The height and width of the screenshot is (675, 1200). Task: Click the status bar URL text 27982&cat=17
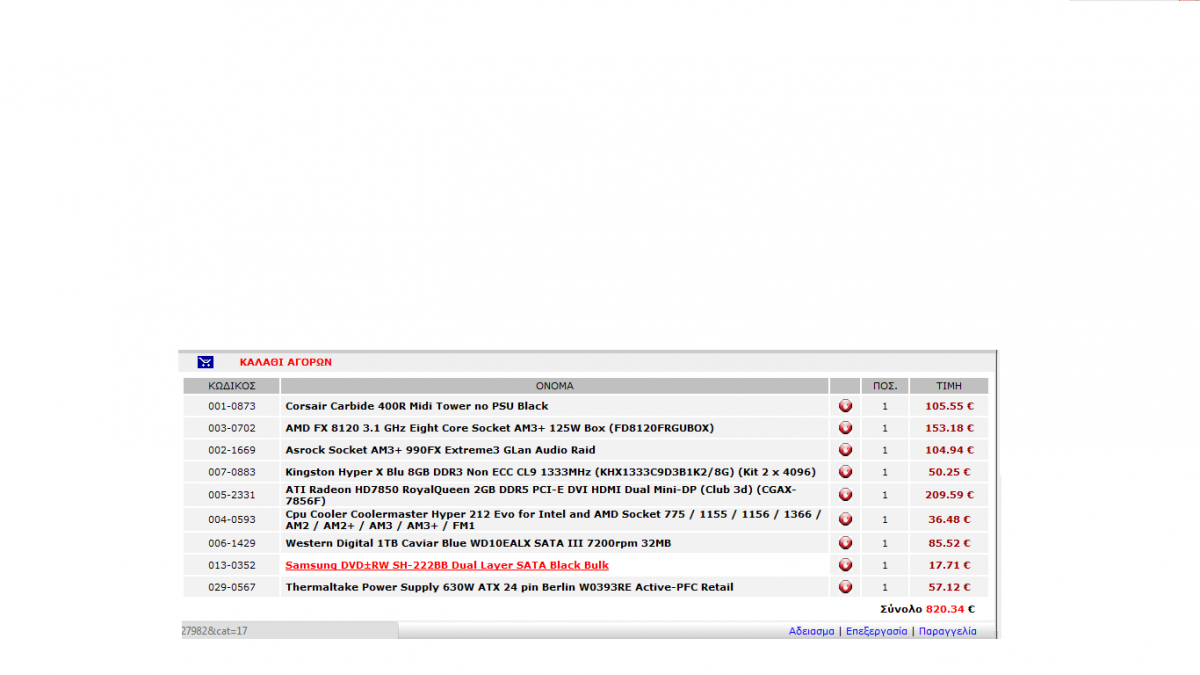click(x=214, y=631)
